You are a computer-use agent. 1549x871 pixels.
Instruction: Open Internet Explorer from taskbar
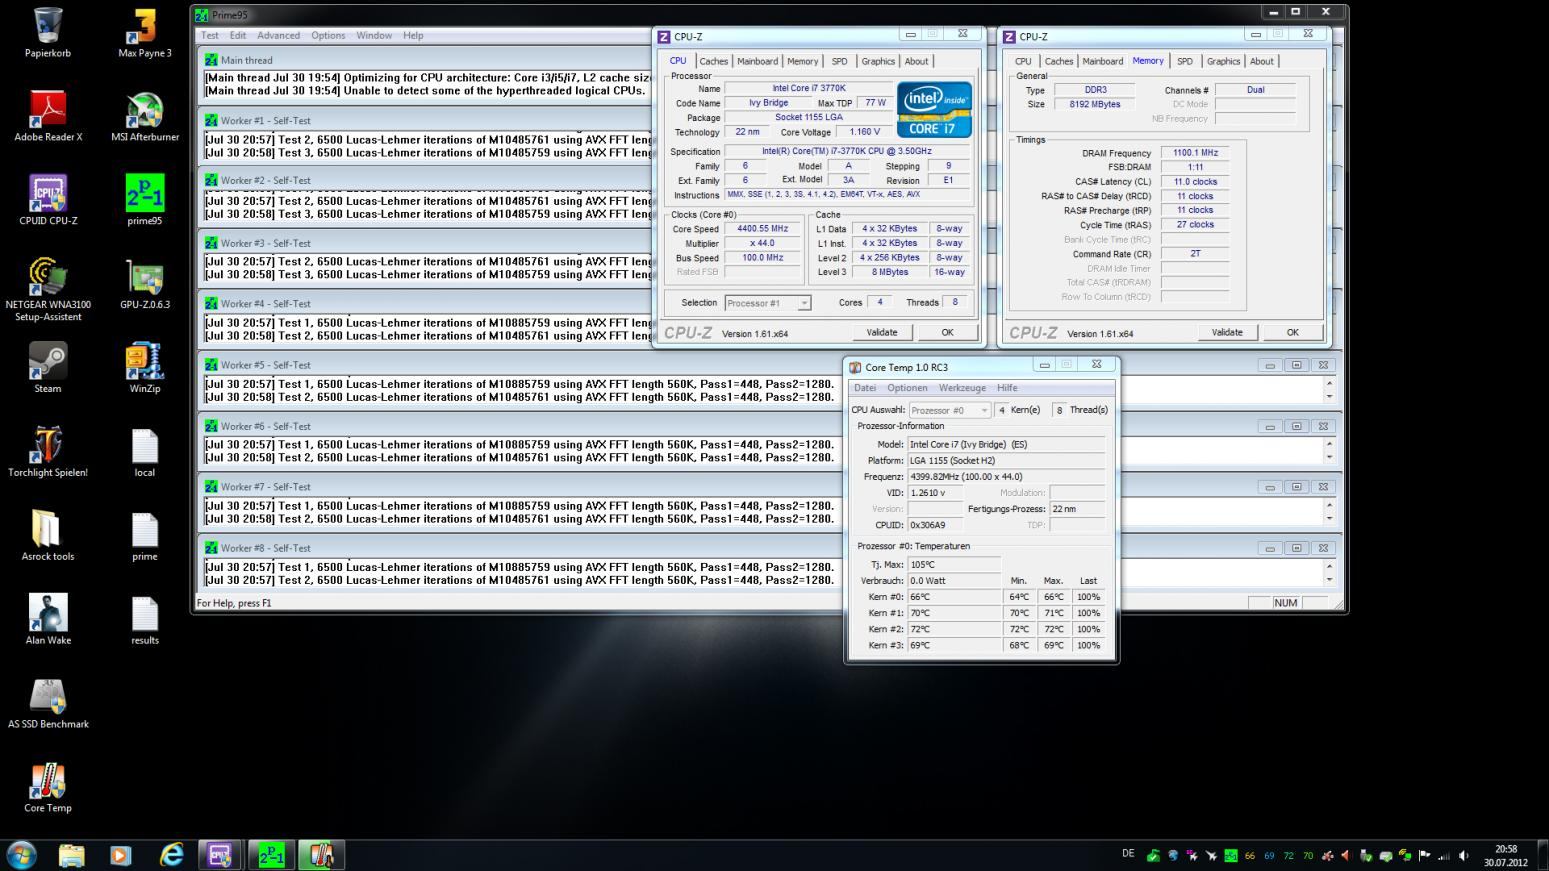(172, 855)
